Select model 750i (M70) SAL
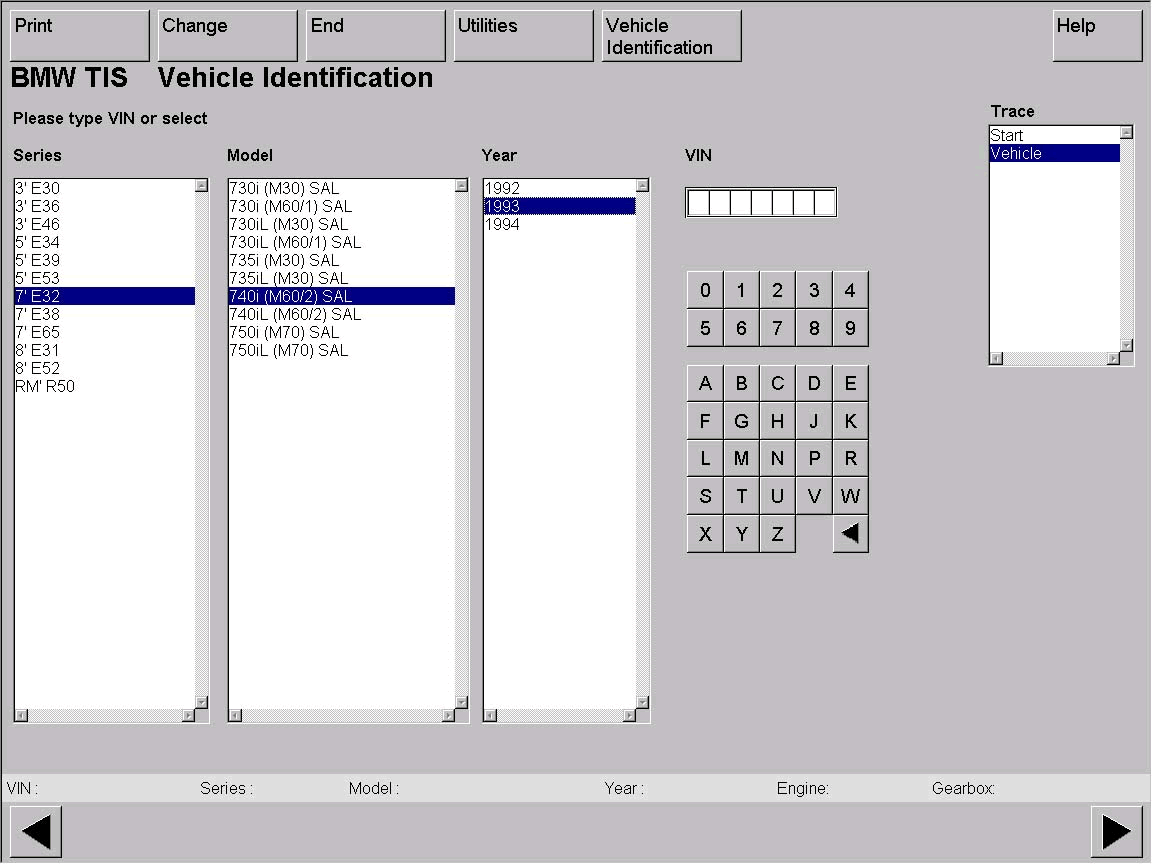This screenshot has height=864, width=1152. click(342, 332)
